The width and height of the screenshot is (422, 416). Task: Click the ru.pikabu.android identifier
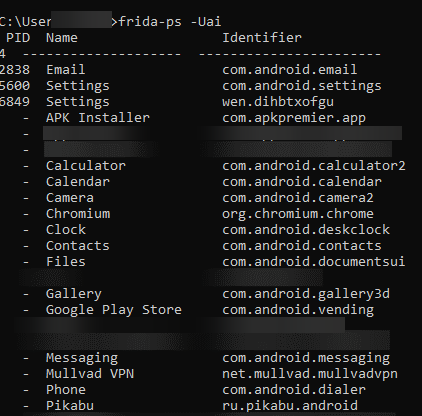pos(290,406)
